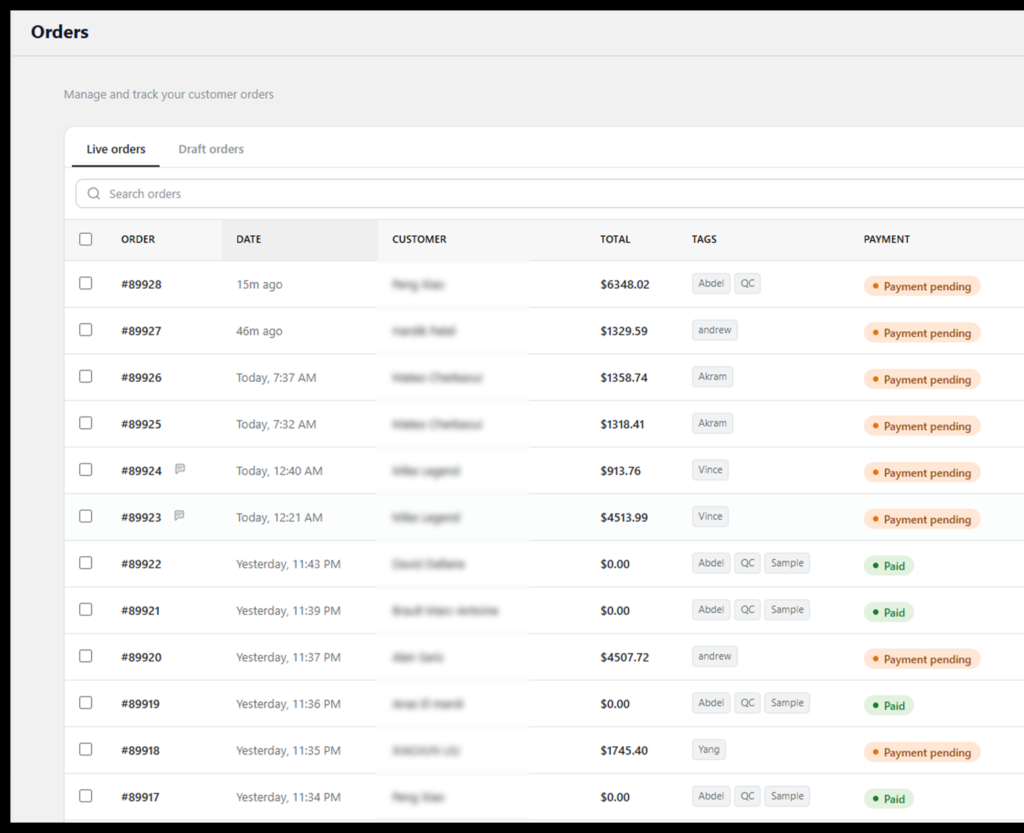Click the Sample tag on order #89921
The image size is (1024, 833).
787,610
